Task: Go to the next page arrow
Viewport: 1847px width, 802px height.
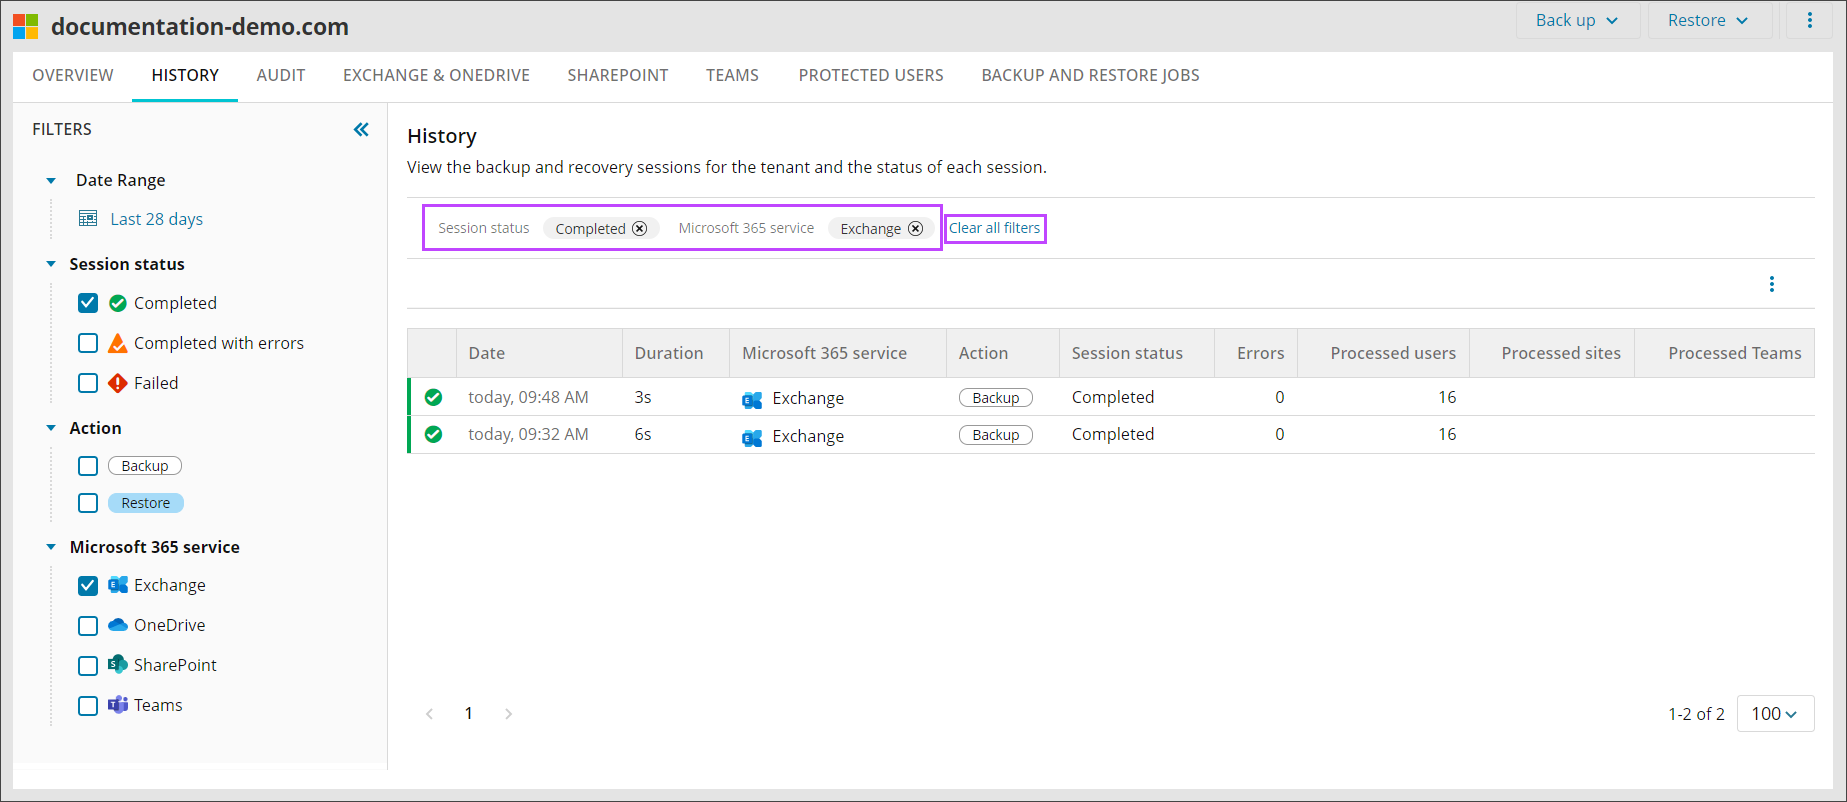Action: pyautogui.click(x=508, y=714)
